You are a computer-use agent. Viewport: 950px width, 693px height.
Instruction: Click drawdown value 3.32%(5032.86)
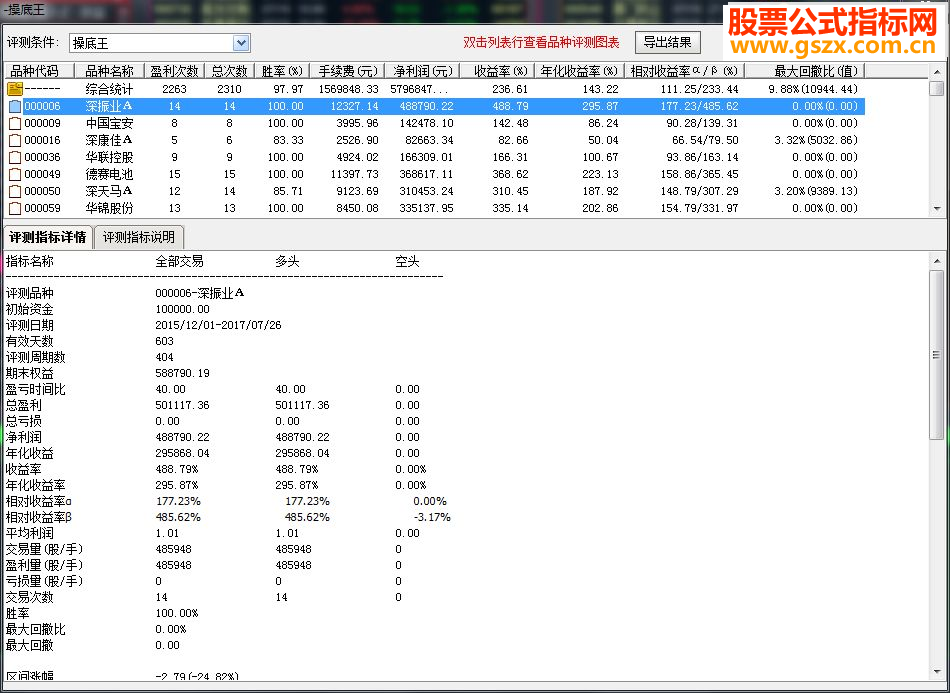click(x=816, y=140)
